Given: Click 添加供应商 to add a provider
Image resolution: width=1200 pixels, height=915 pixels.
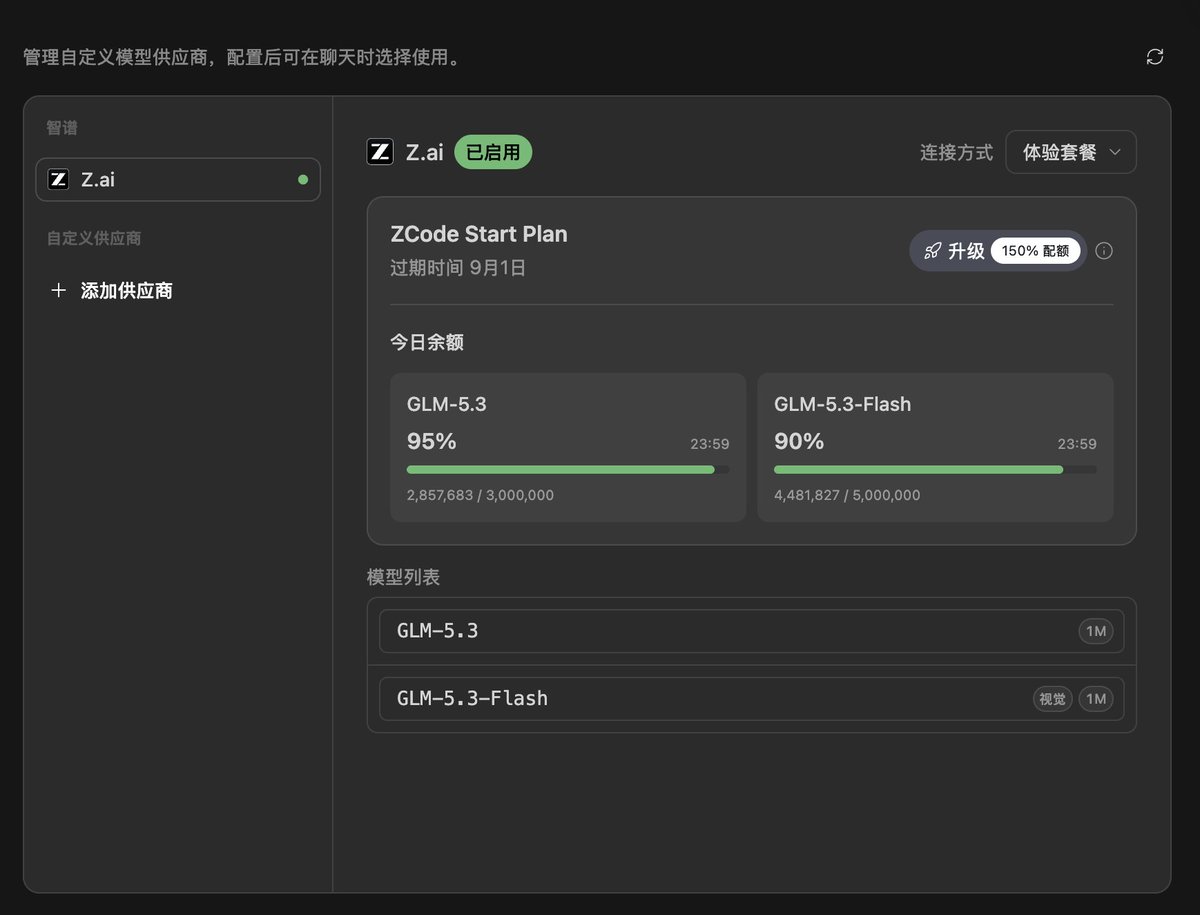Looking at the screenshot, I should [127, 291].
